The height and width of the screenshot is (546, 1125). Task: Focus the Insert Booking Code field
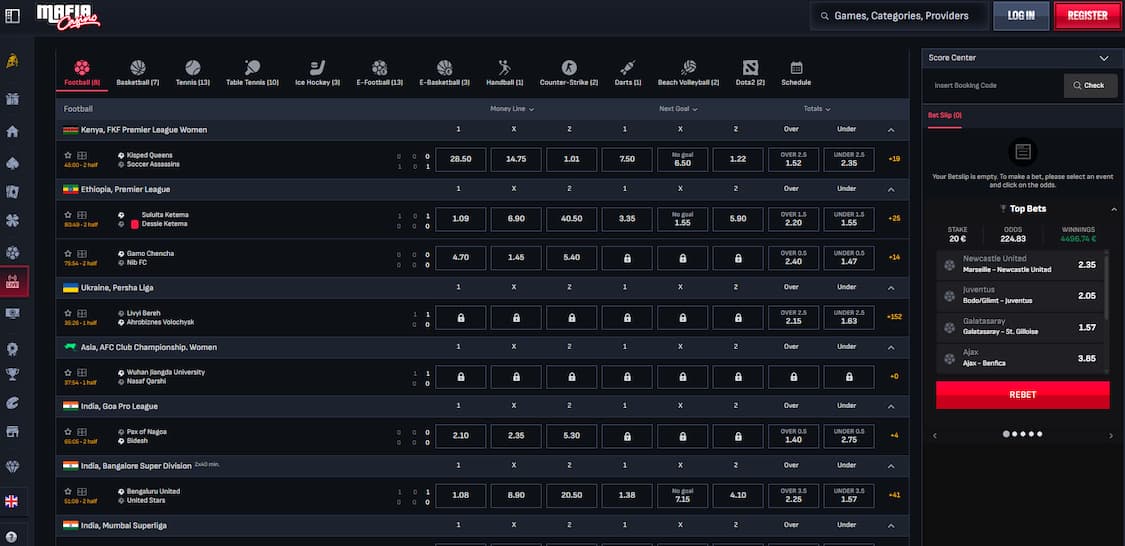[995, 85]
